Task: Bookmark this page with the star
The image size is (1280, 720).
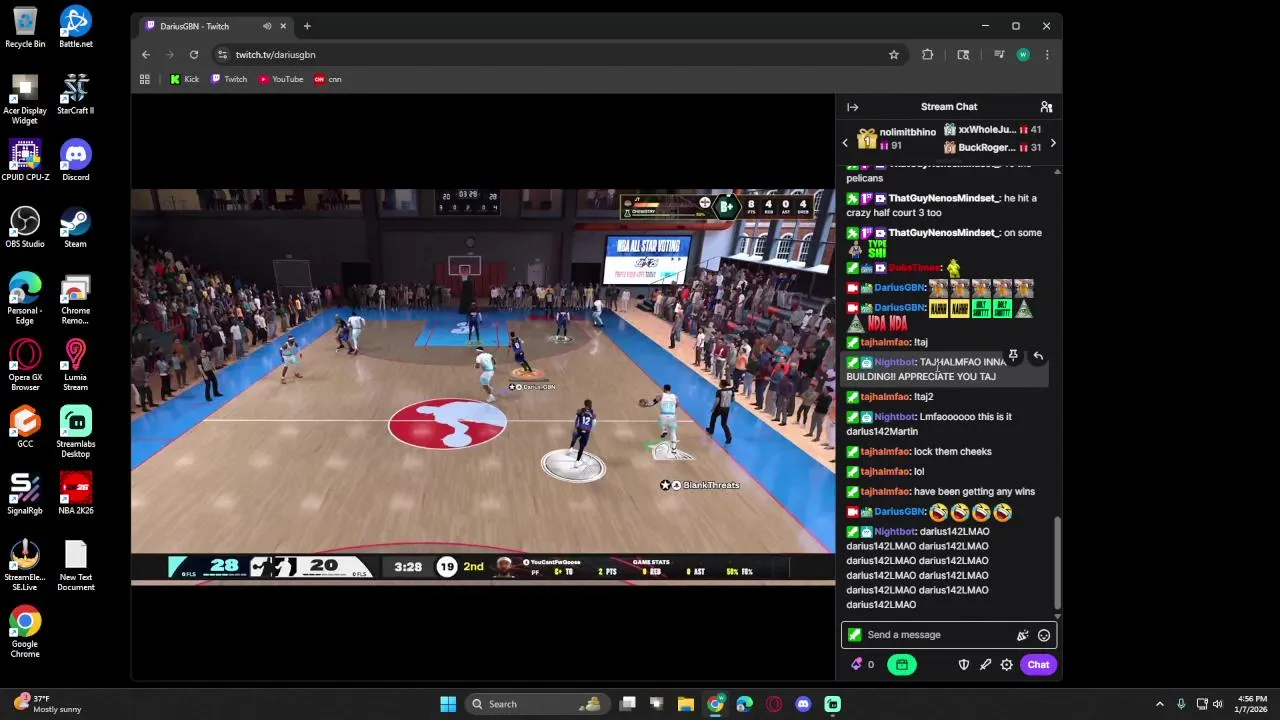Action: coord(893,55)
